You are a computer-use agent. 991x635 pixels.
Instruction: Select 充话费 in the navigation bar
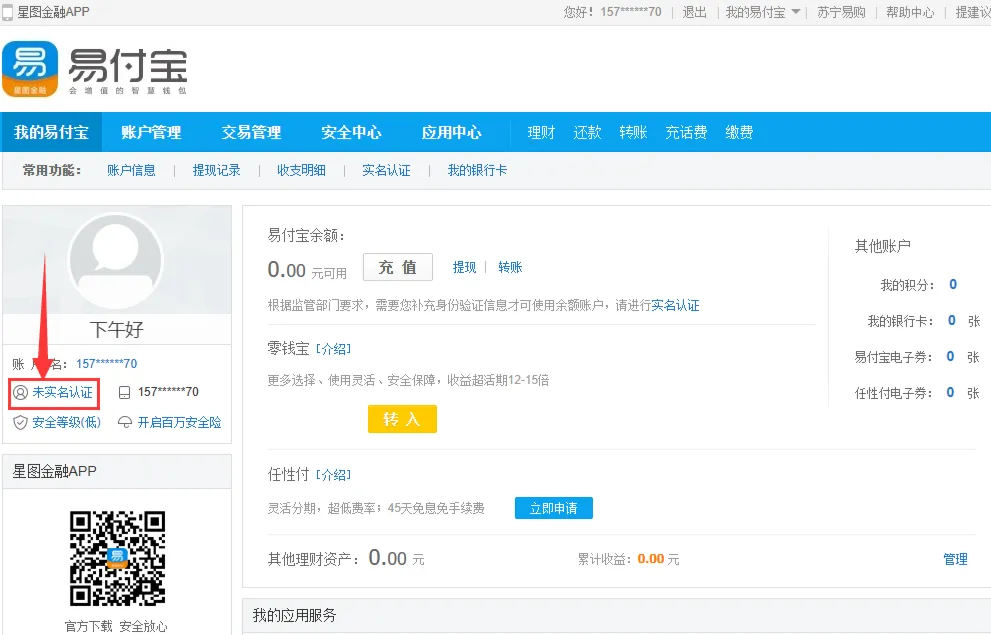686,132
